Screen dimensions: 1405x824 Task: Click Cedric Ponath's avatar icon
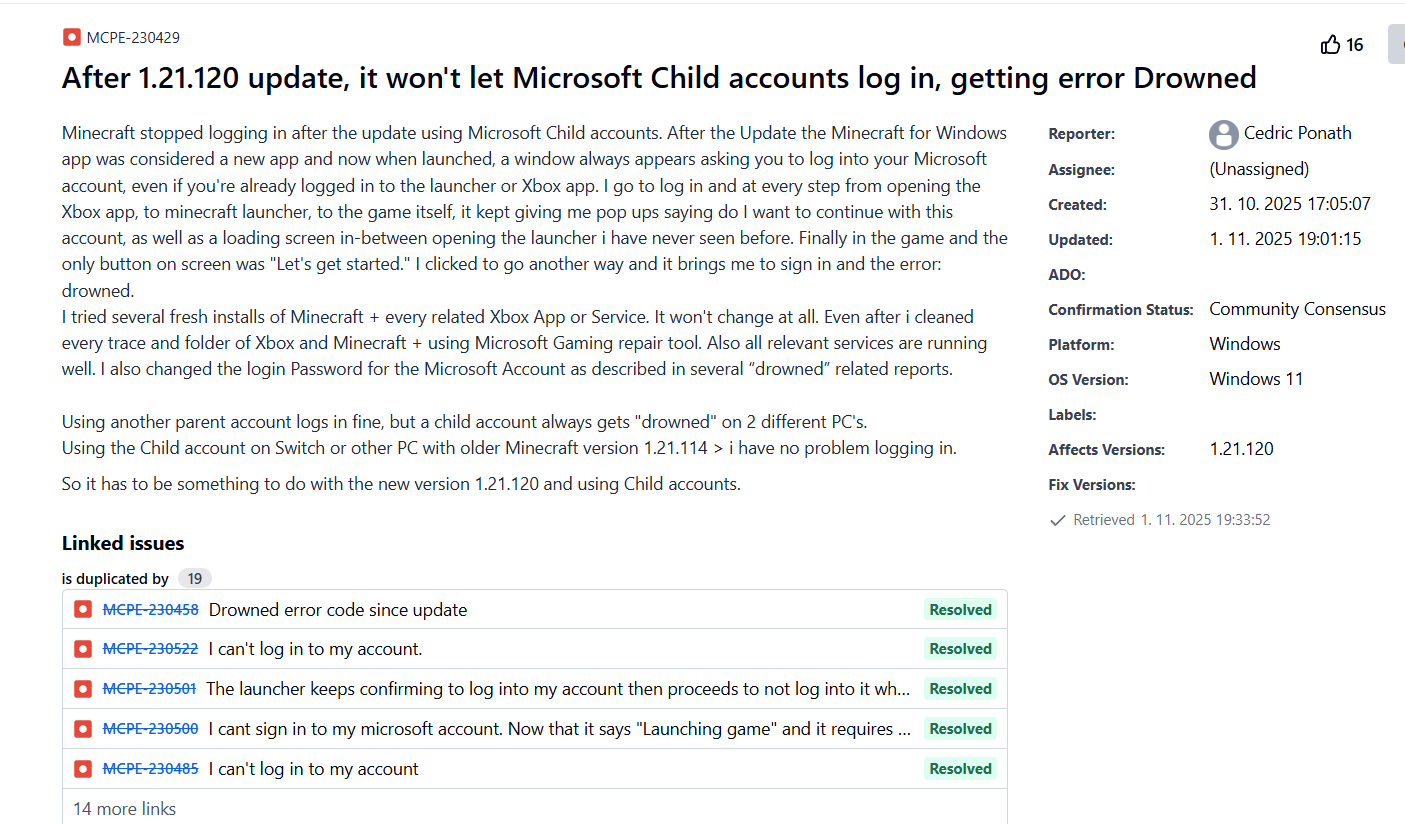tap(1223, 134)
